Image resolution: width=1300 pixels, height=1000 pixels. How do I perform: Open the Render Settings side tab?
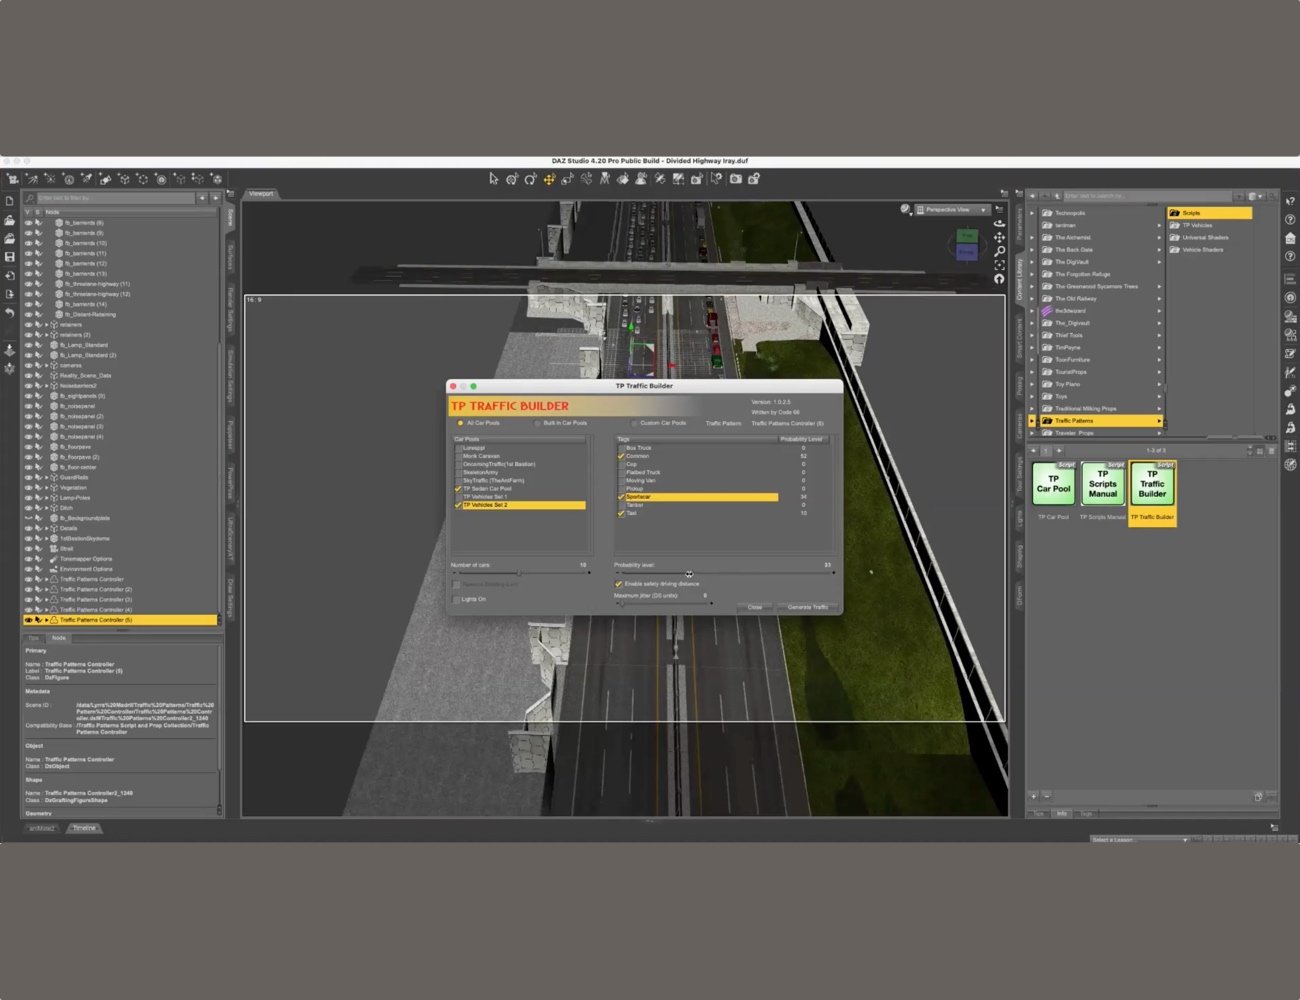click(230, 310)
